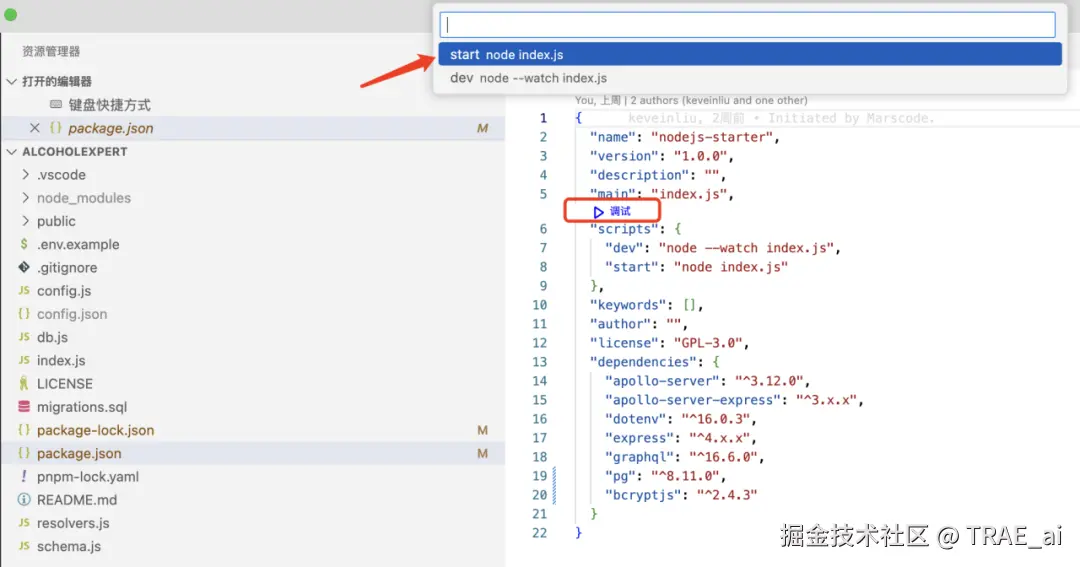Image resolution: width=1080 pixels, height=567 pixels.
Task: Click the git icon beside .gitignore
Action: coord(24,267)
